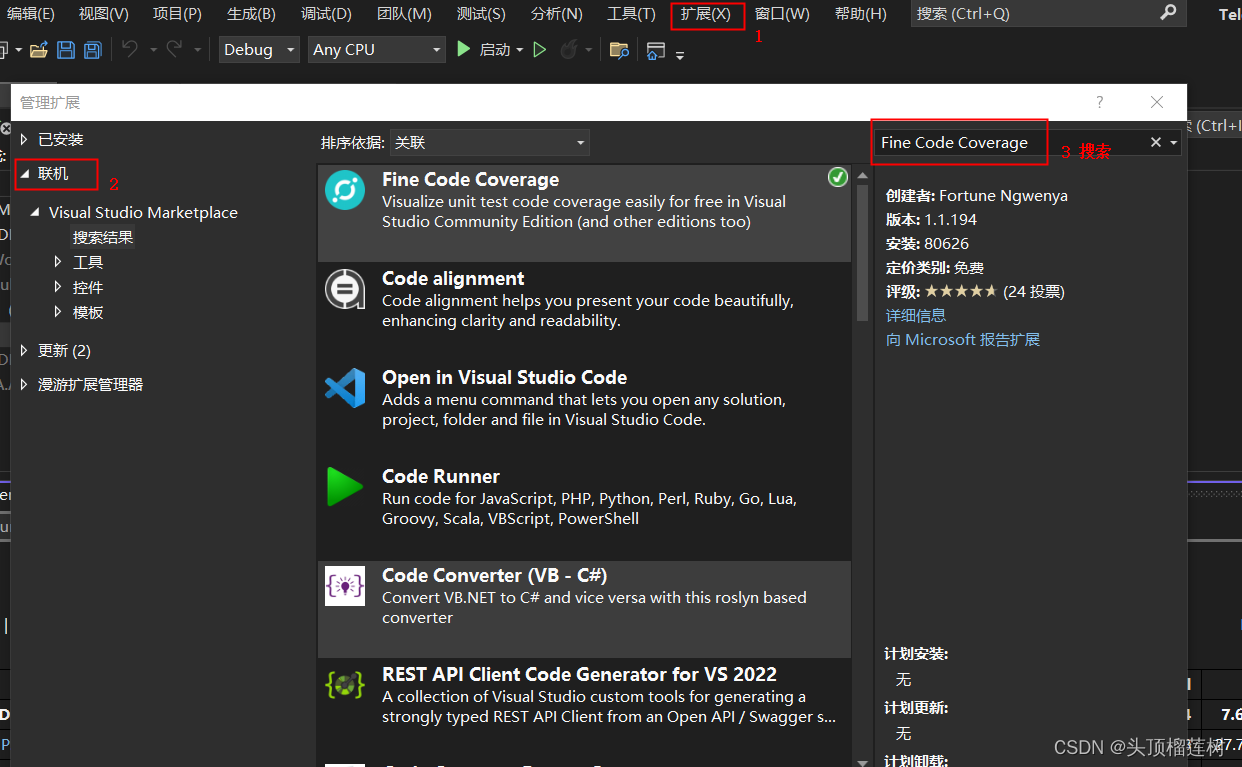Click the REST API Client Code Generator icon
This screenshot has height=767, width=1242.
tap(345, 685)
